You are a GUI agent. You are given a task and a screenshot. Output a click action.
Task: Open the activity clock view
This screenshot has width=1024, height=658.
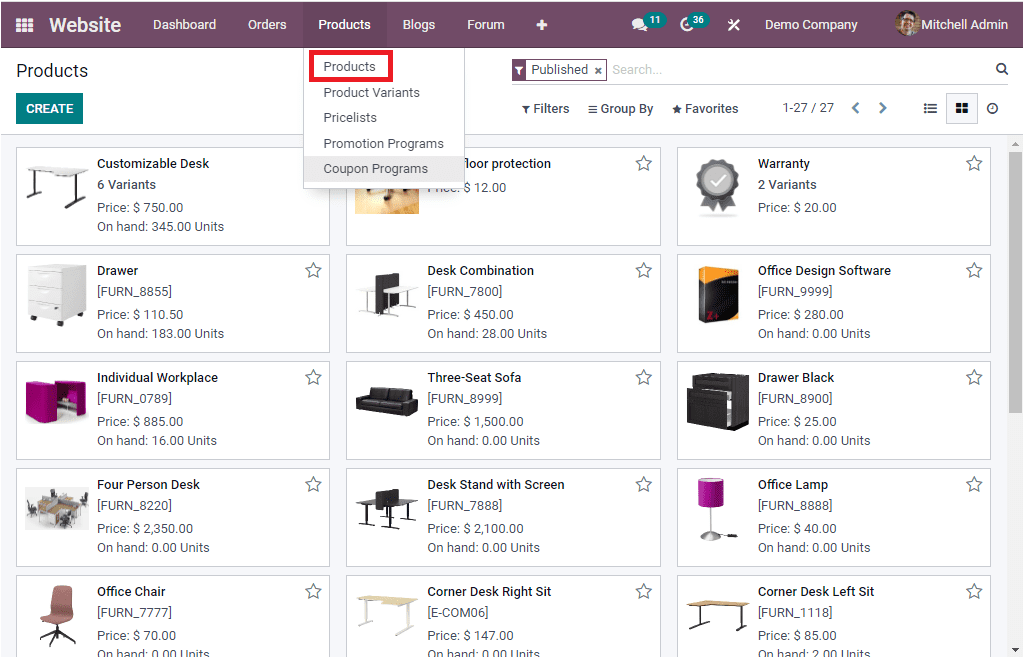(x=992, y=108)
